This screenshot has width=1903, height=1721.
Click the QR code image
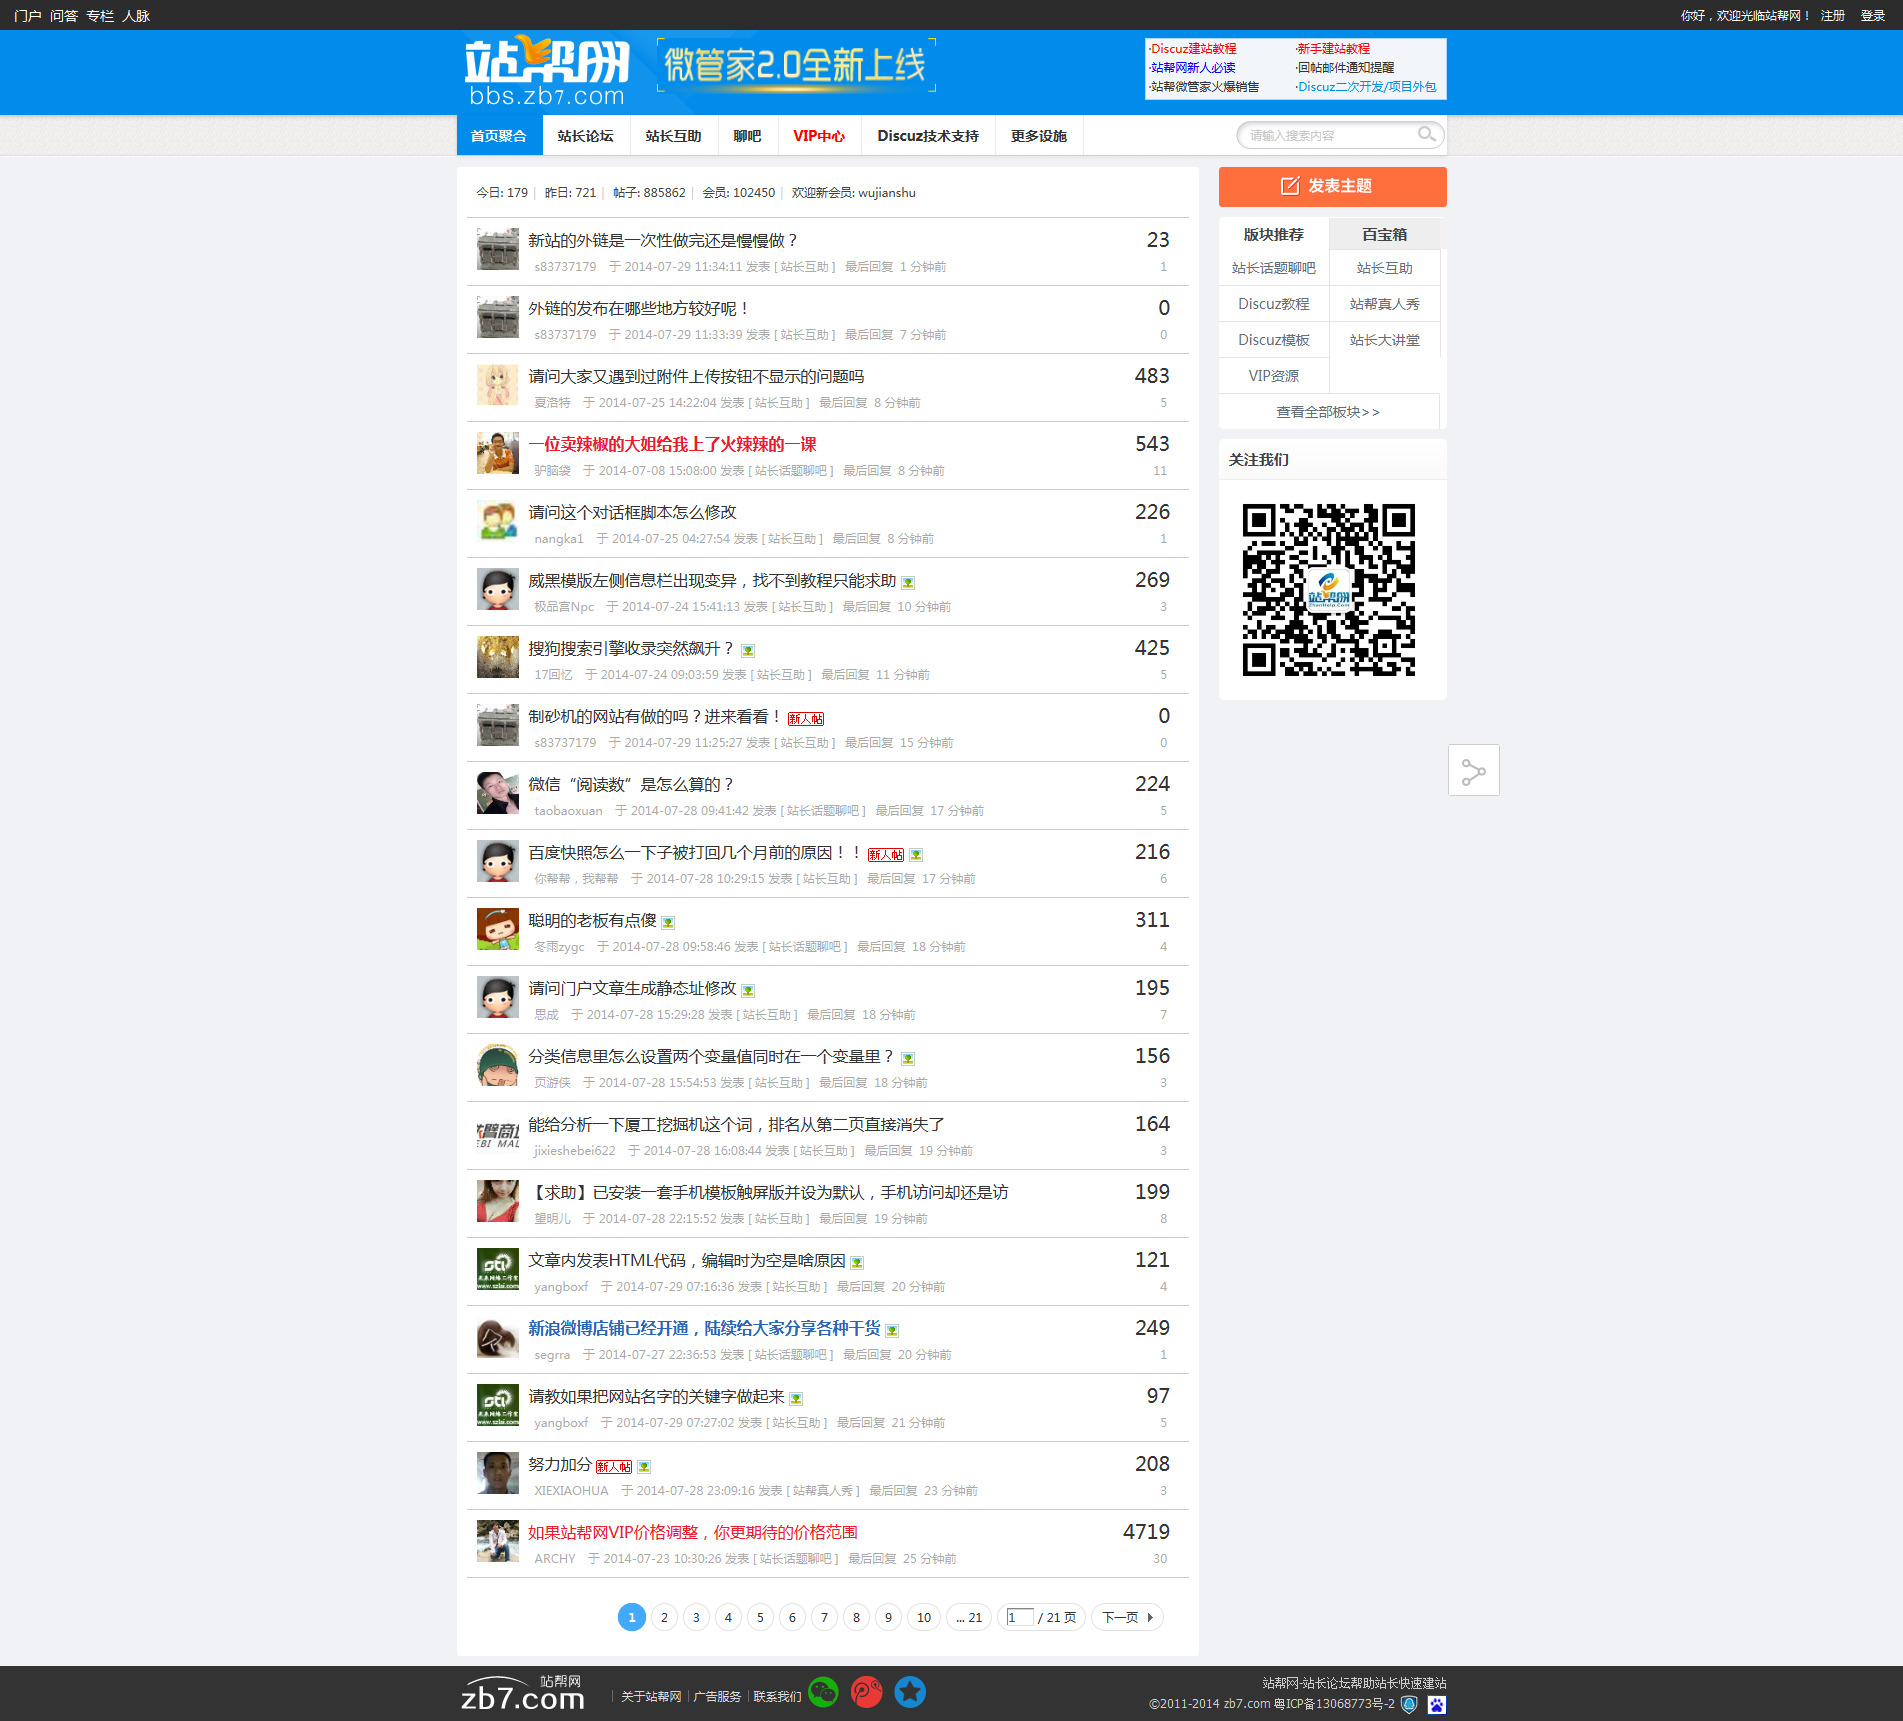pos(1329,590)
